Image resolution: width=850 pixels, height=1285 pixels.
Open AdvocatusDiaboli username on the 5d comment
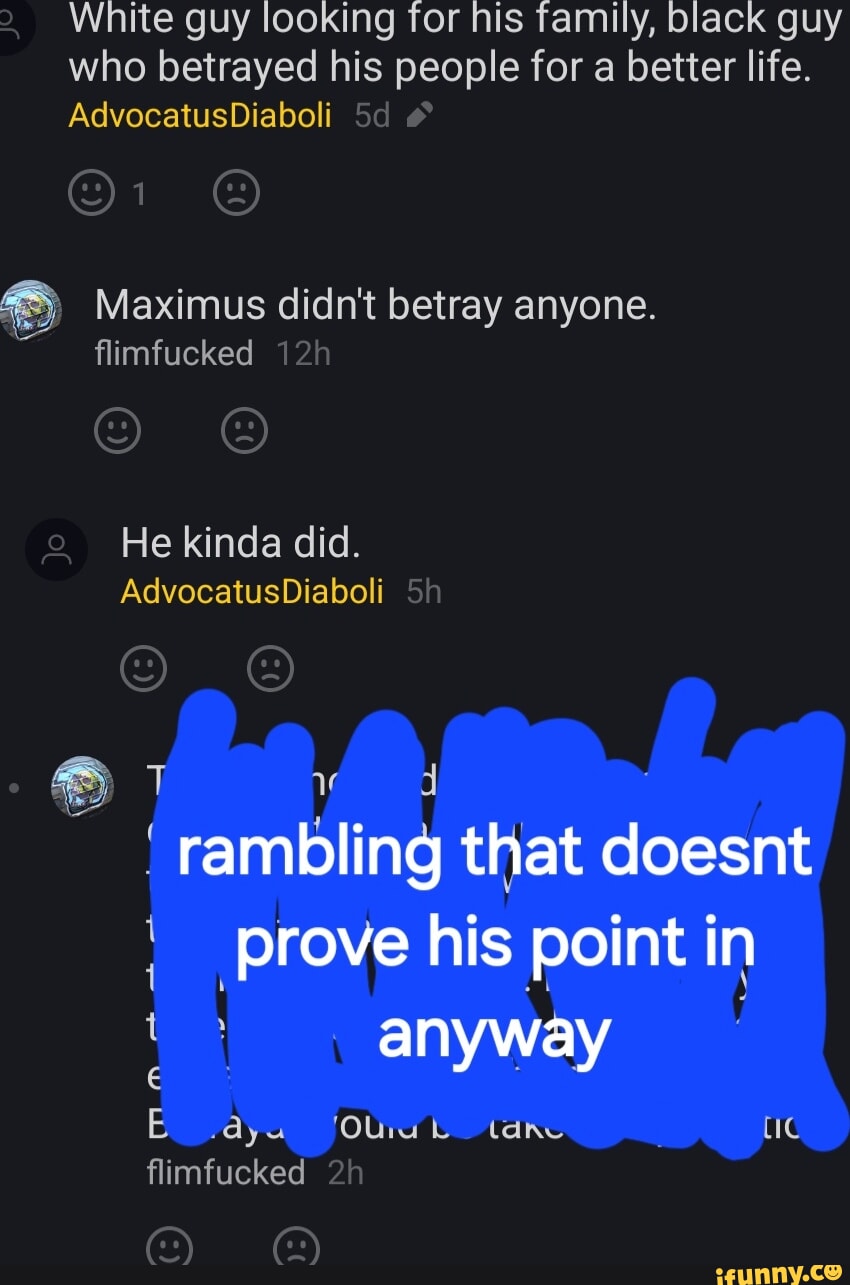tap(200, 117)
